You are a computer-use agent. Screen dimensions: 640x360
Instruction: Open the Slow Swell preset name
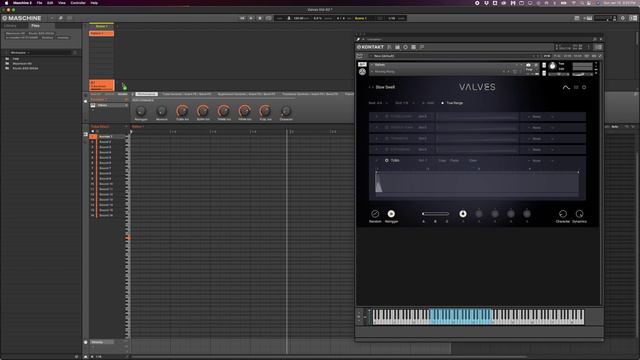[x=385, y=87]
